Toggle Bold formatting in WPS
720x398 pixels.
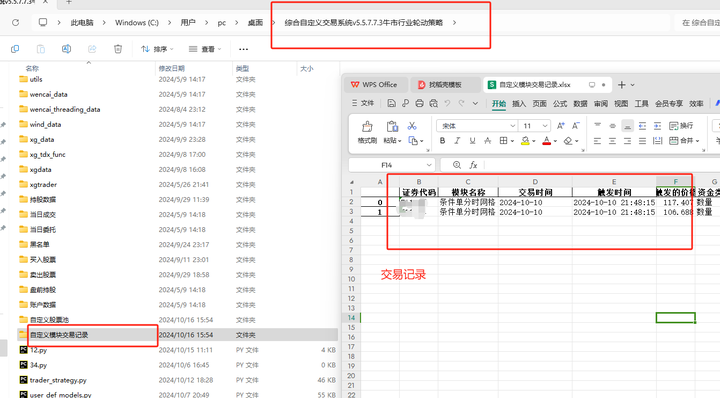click(442, 140)
